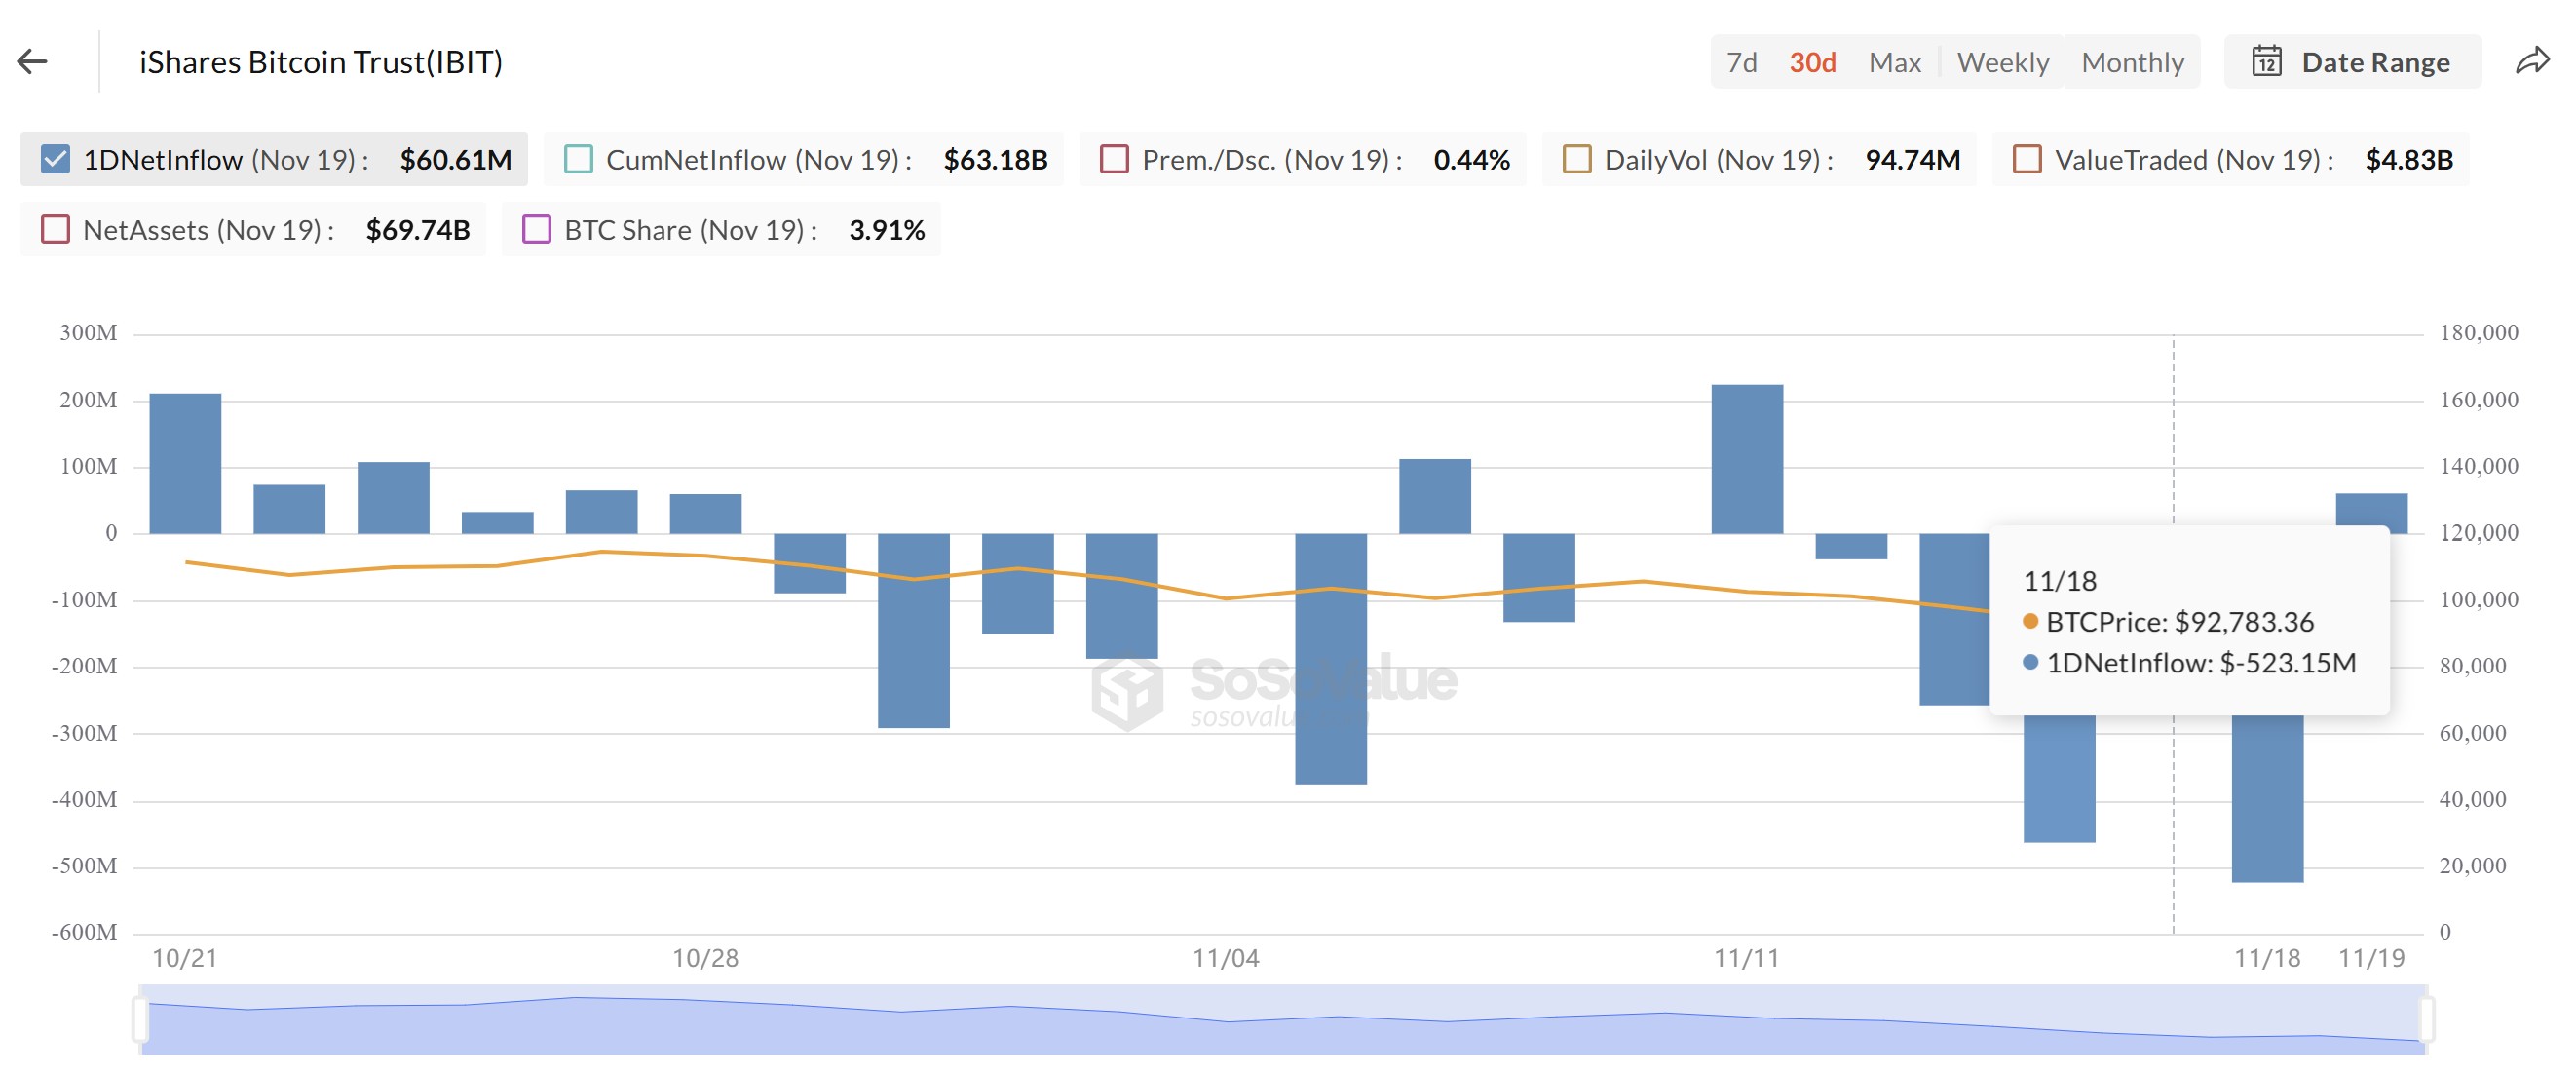
Task: Open the Date Range picker
Action: (x=2352, y=61)
